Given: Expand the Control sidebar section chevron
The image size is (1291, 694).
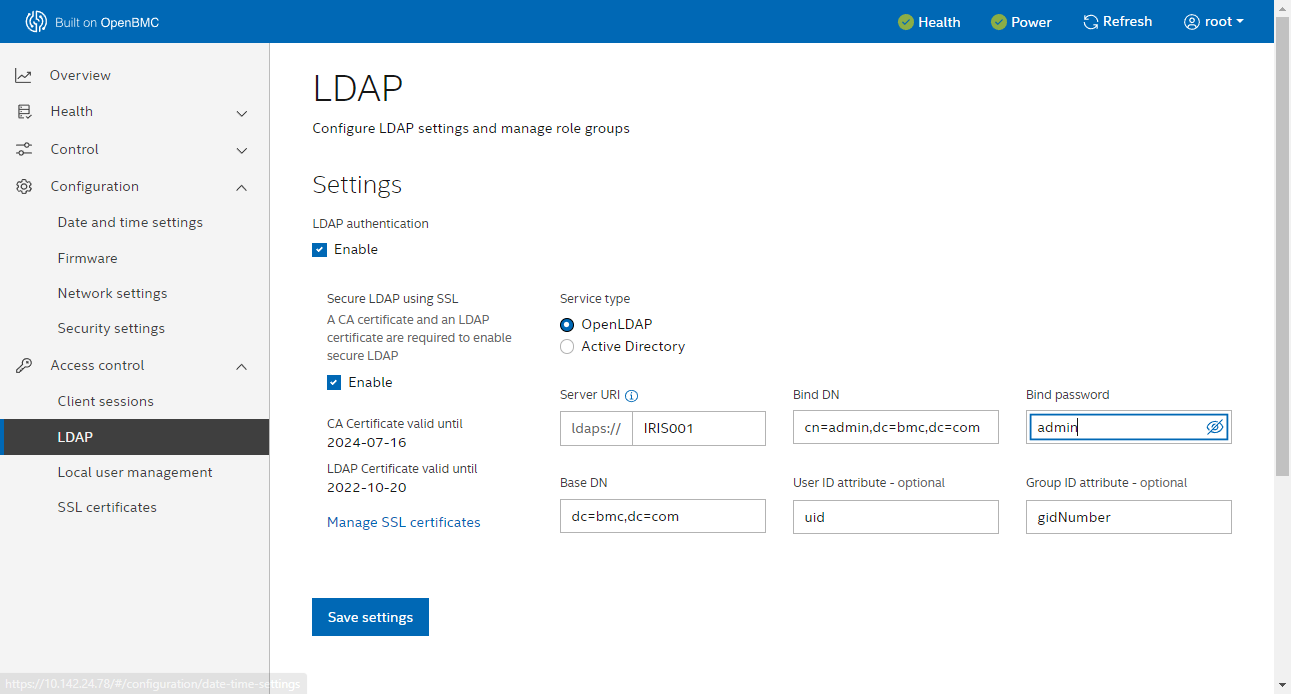Looking at the screenshot, I should 242,151.
